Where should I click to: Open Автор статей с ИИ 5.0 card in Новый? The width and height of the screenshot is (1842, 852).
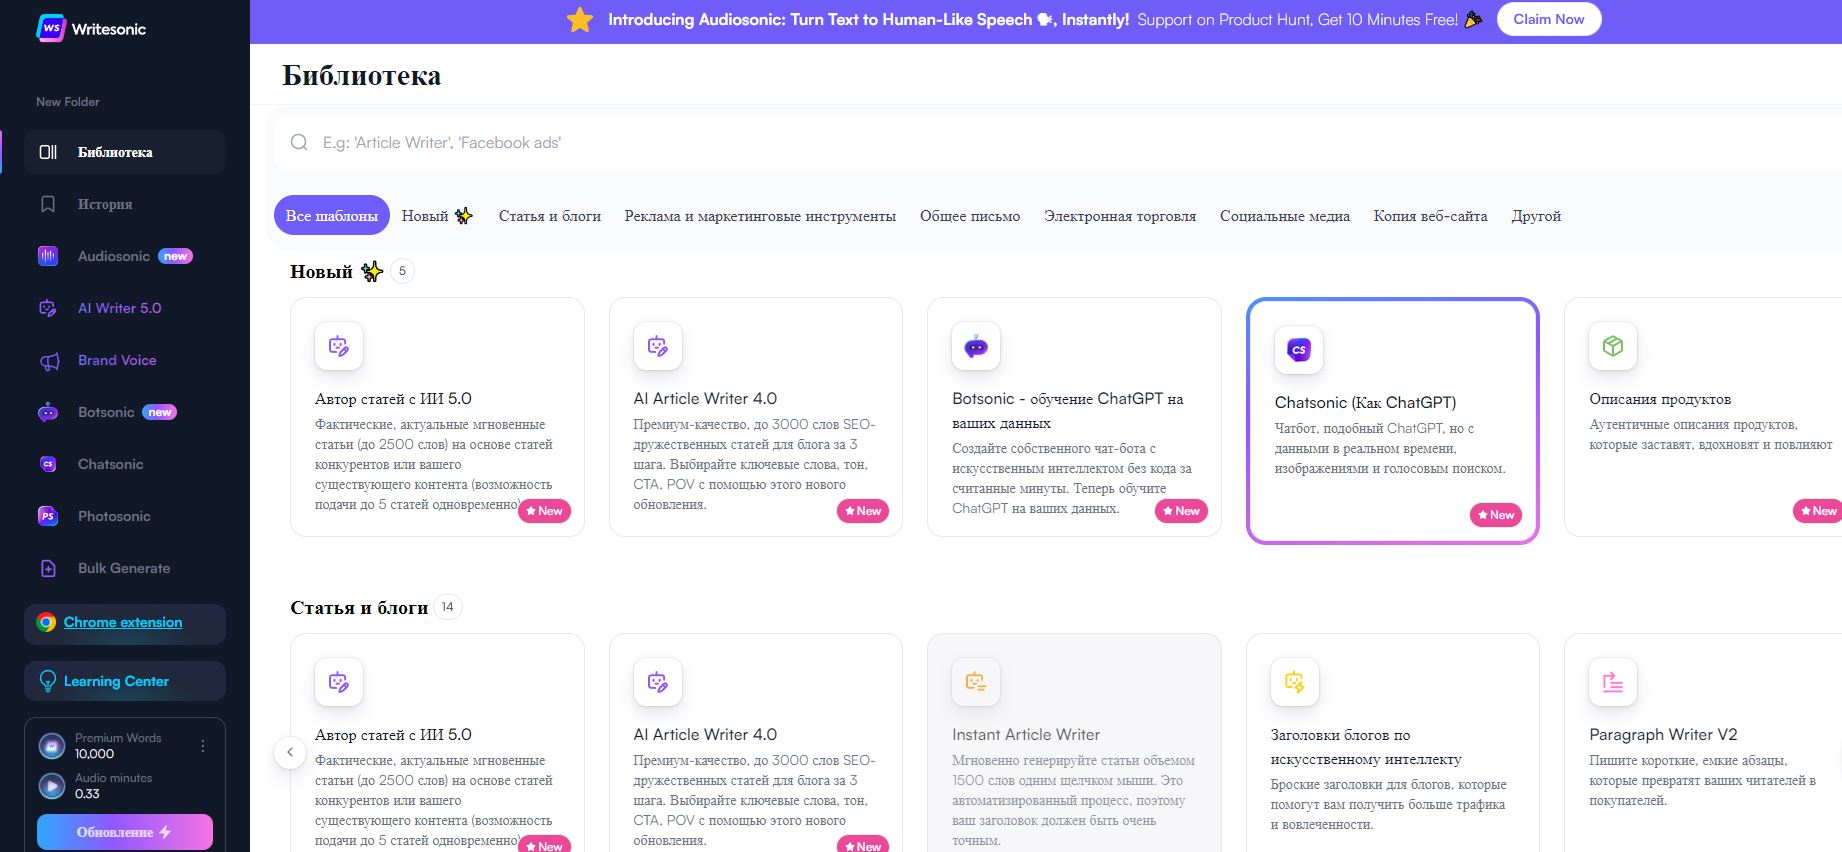click(437, 417)
